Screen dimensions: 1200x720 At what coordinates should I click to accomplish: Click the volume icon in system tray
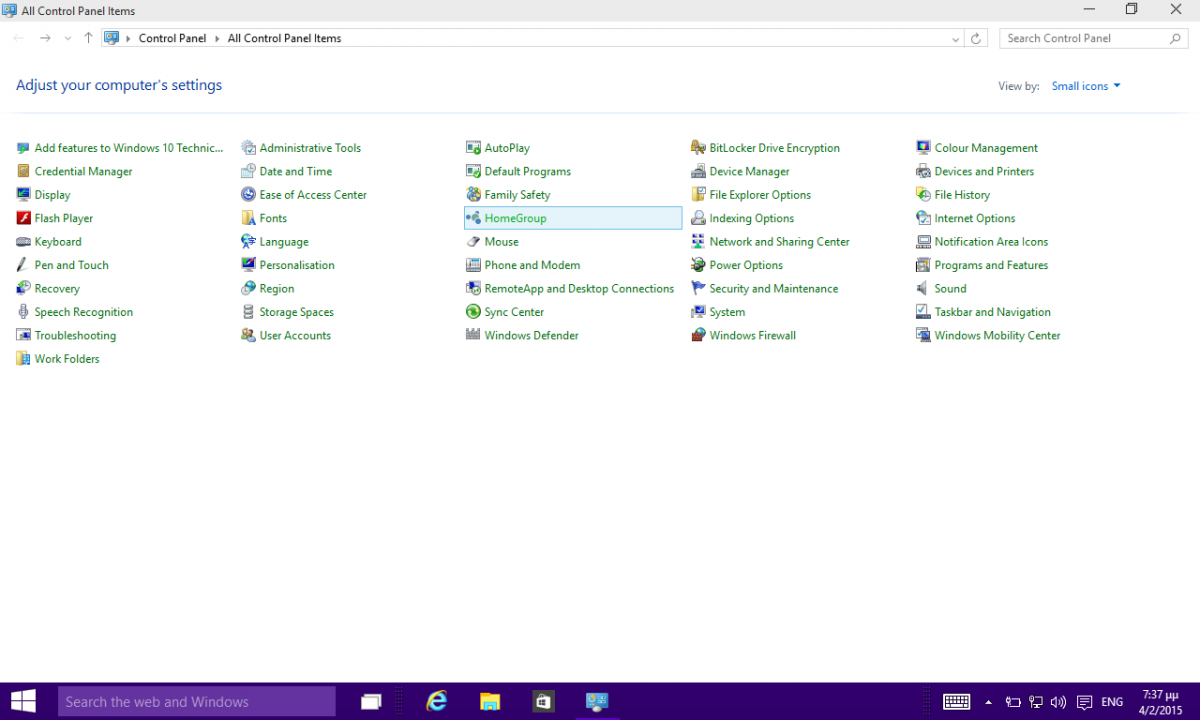pyautogui.click(x=1058, y=702)
